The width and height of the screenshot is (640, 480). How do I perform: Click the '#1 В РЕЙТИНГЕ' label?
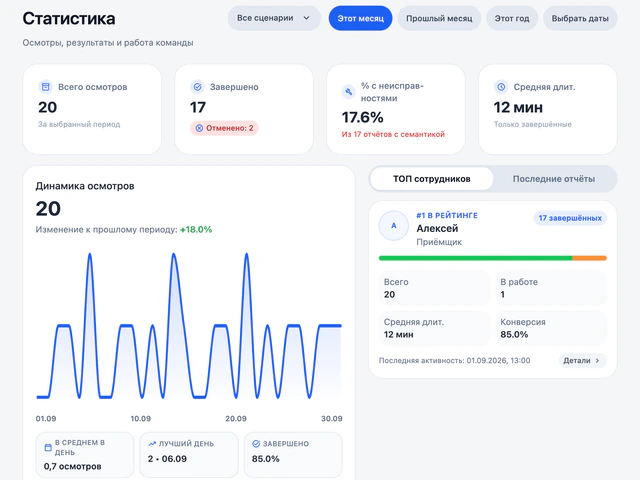(447, 216)
